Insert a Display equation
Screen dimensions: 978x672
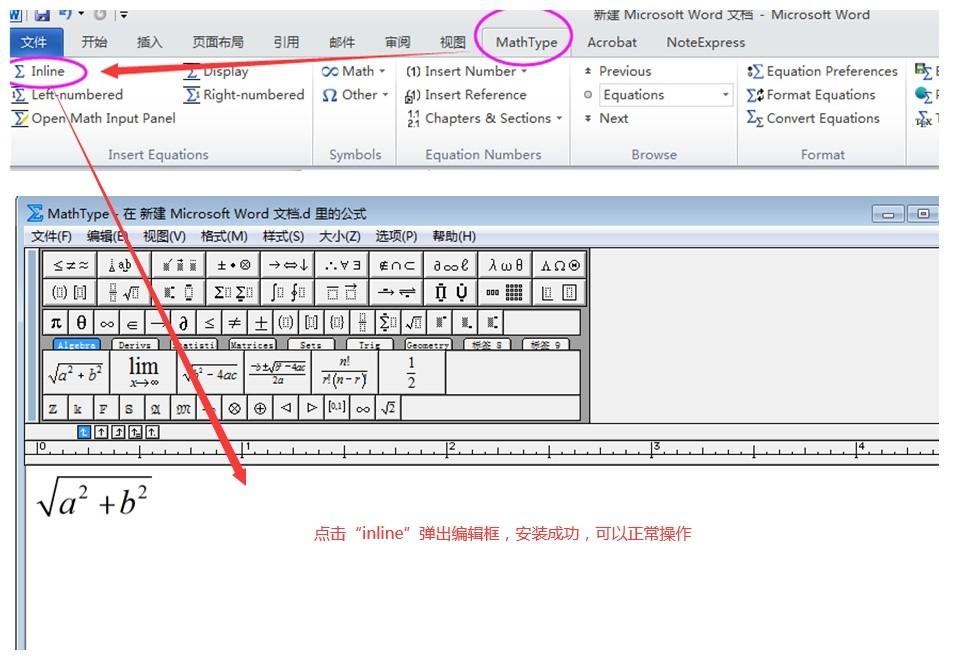216,71
